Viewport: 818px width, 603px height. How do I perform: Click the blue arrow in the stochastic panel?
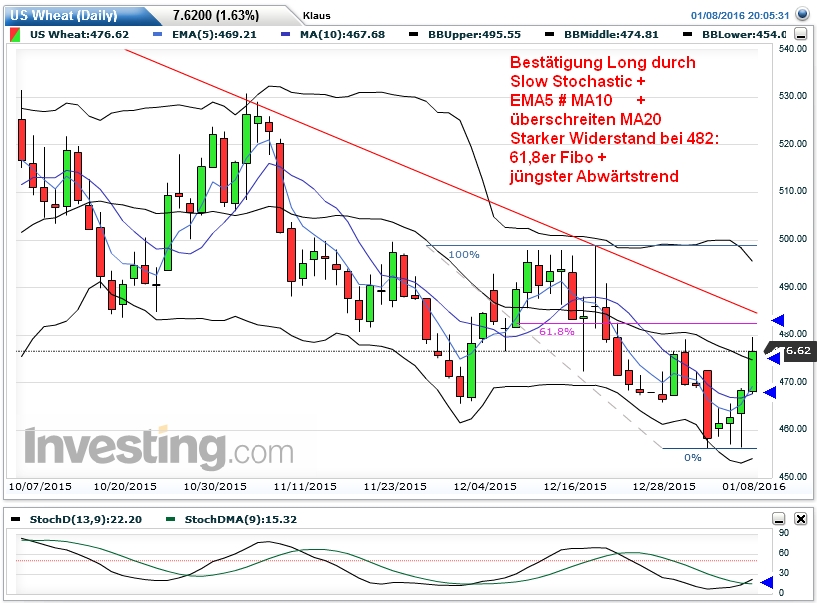click(x=766, y=582)
